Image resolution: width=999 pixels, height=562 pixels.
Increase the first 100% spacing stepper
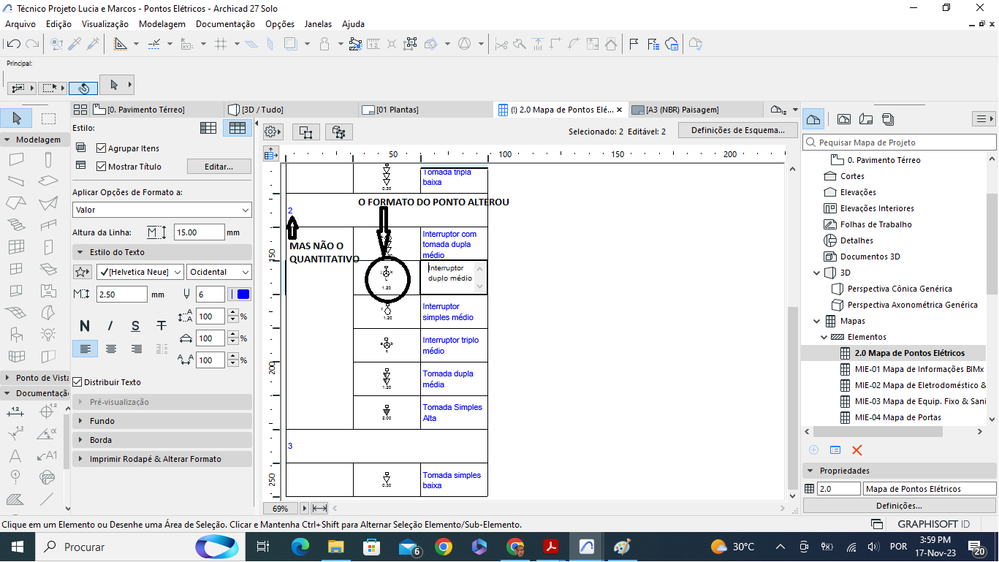(x=233, y=313)
